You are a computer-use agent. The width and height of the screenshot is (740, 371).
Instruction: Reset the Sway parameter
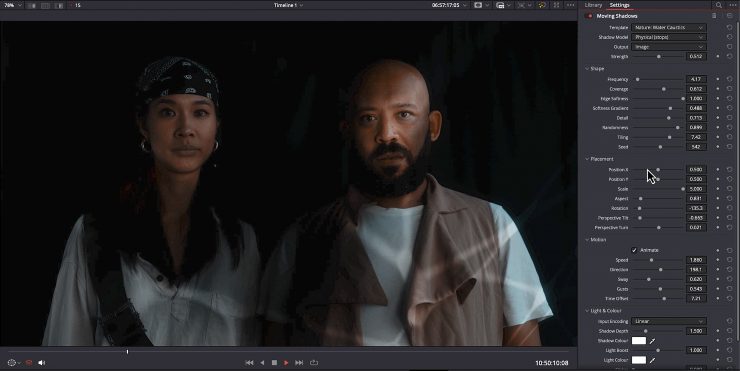[730, 279]
